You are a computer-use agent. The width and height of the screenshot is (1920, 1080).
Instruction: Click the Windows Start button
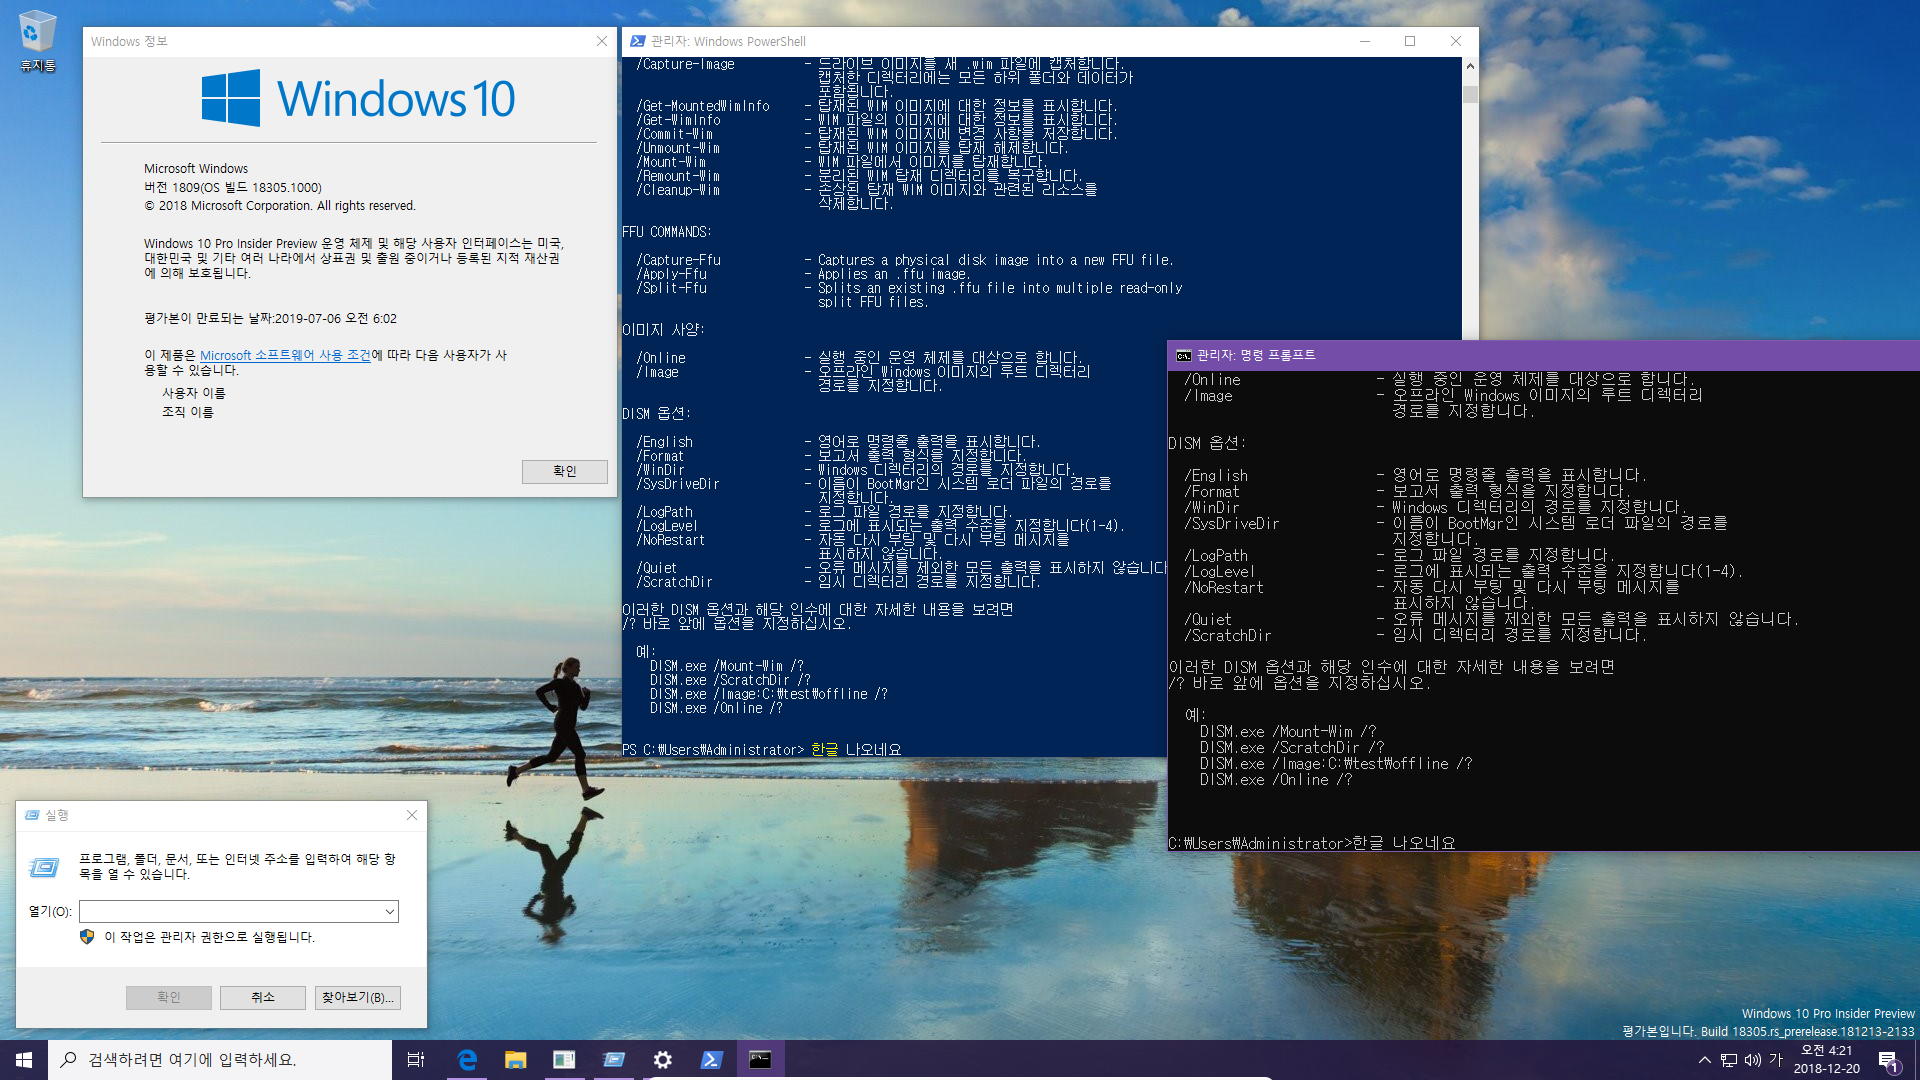[24, 1060]
